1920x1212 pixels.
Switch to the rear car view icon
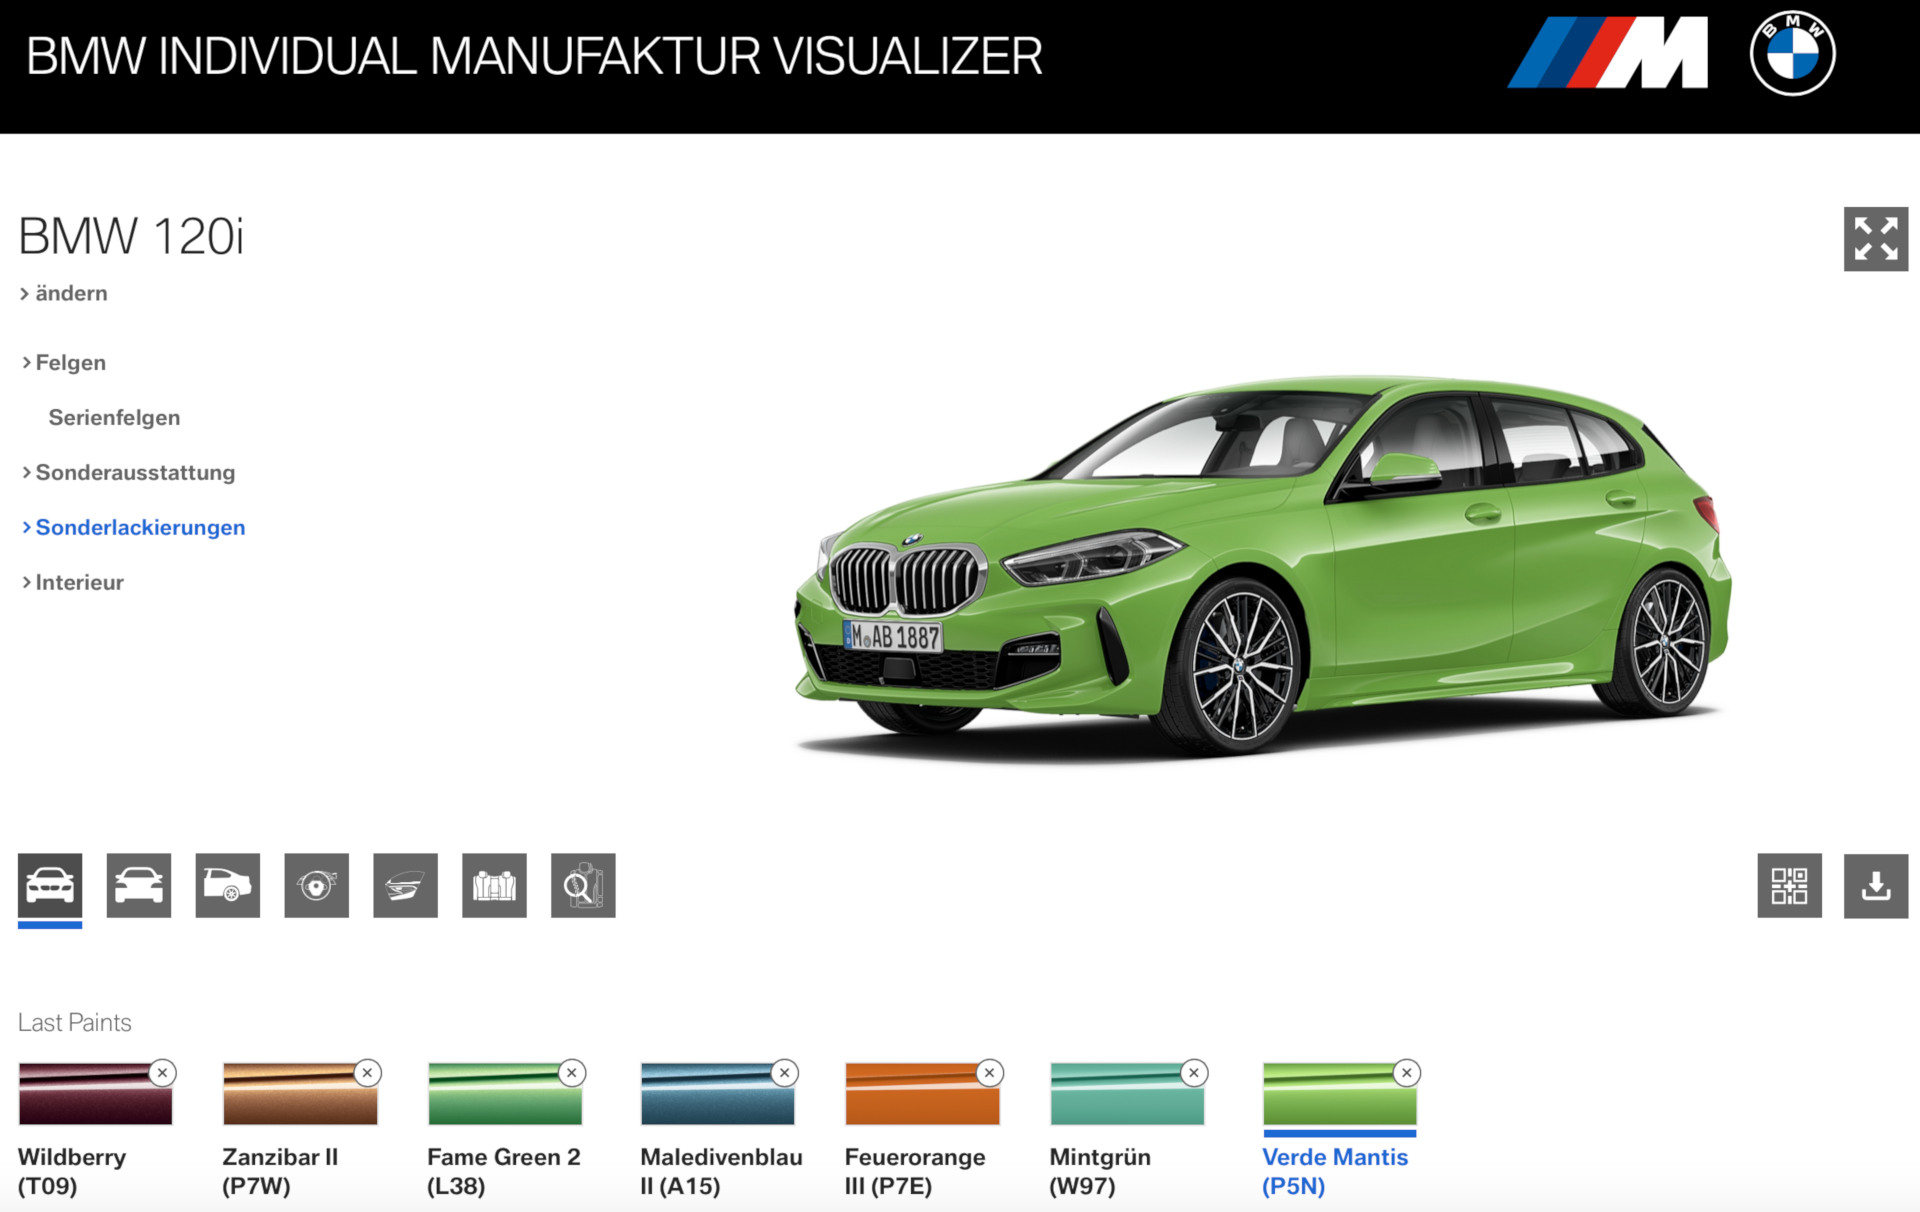[x=139, y=885]
